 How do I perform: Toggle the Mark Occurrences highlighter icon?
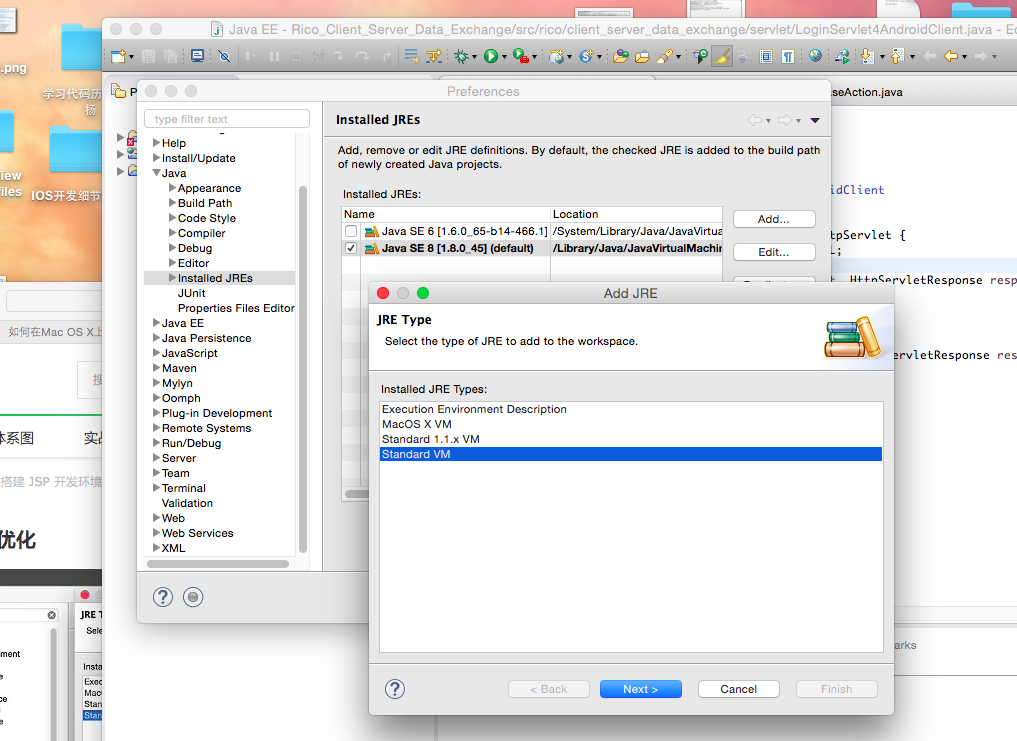tap(722, 56)
